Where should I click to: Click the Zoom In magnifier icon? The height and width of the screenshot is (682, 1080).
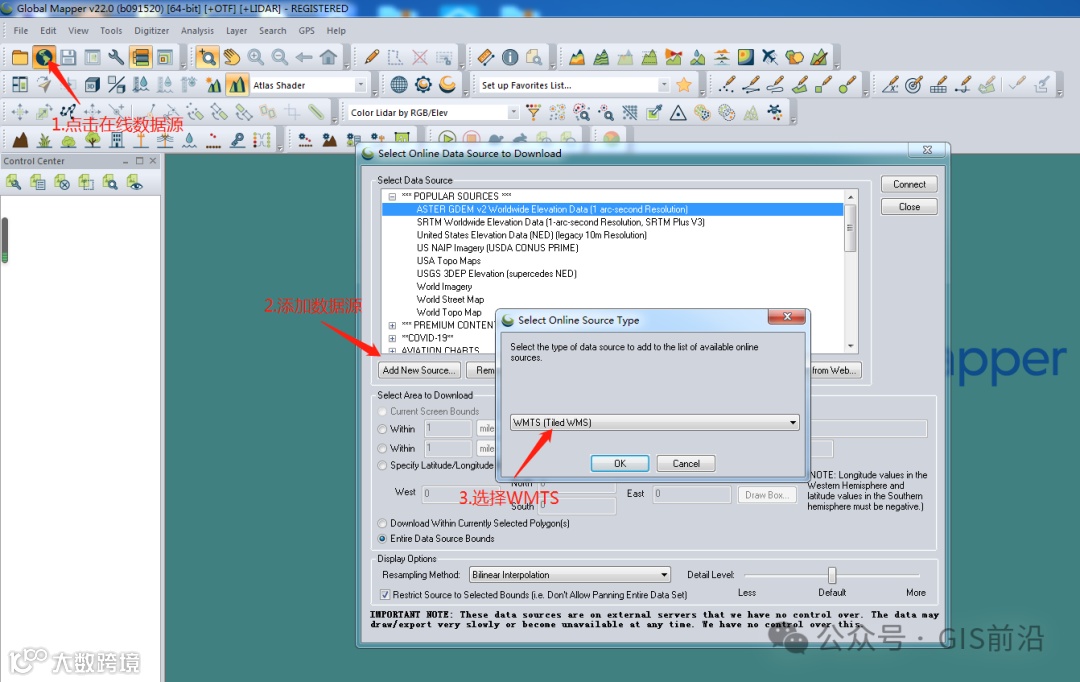(x=256, y=57)
